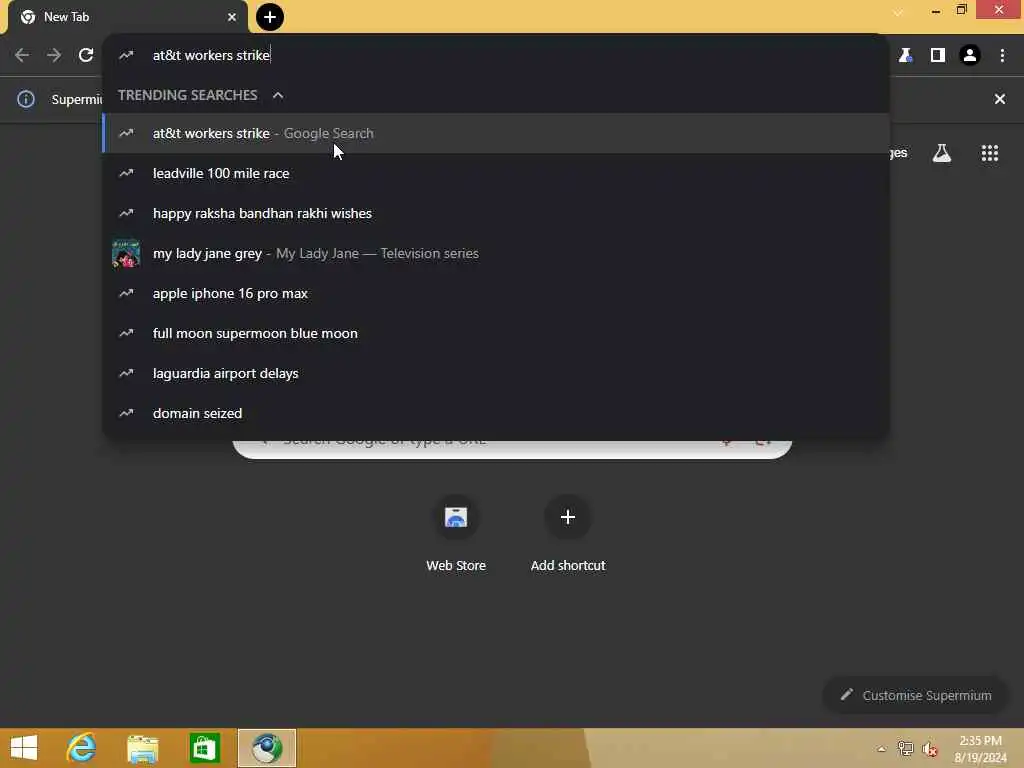Open File Explorer from taskbar
This screenshot has height=768, width=1024.
[x=142, y=748]
